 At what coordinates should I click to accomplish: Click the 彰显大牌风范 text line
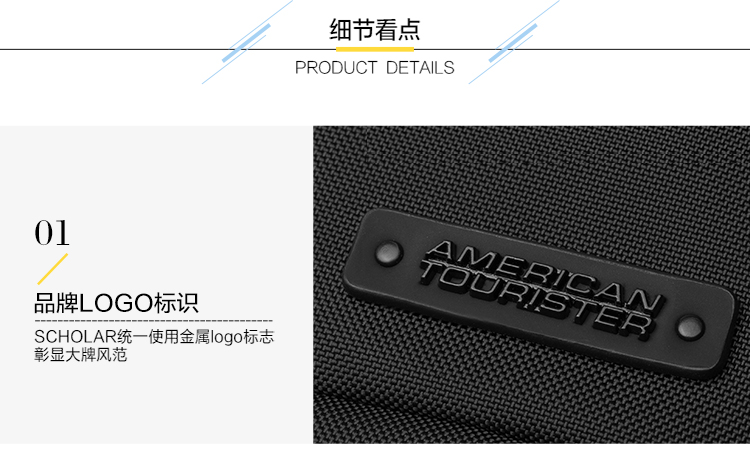[x=80, y=355]
